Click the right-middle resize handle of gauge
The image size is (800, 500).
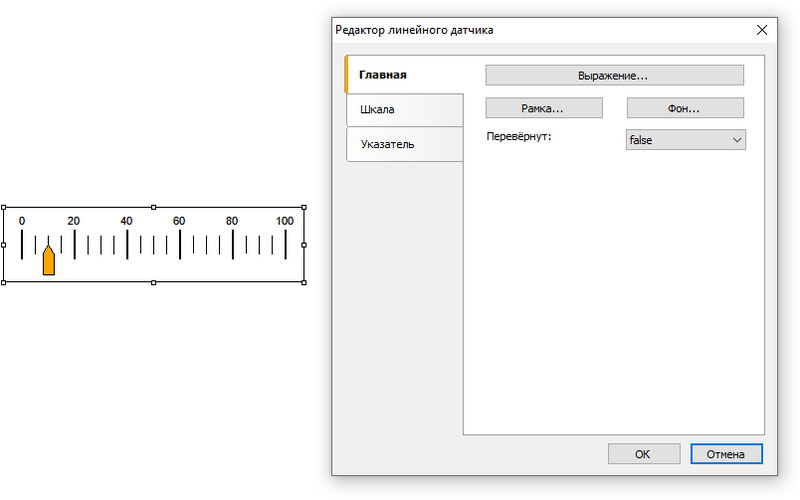click(x=304, y=245)
